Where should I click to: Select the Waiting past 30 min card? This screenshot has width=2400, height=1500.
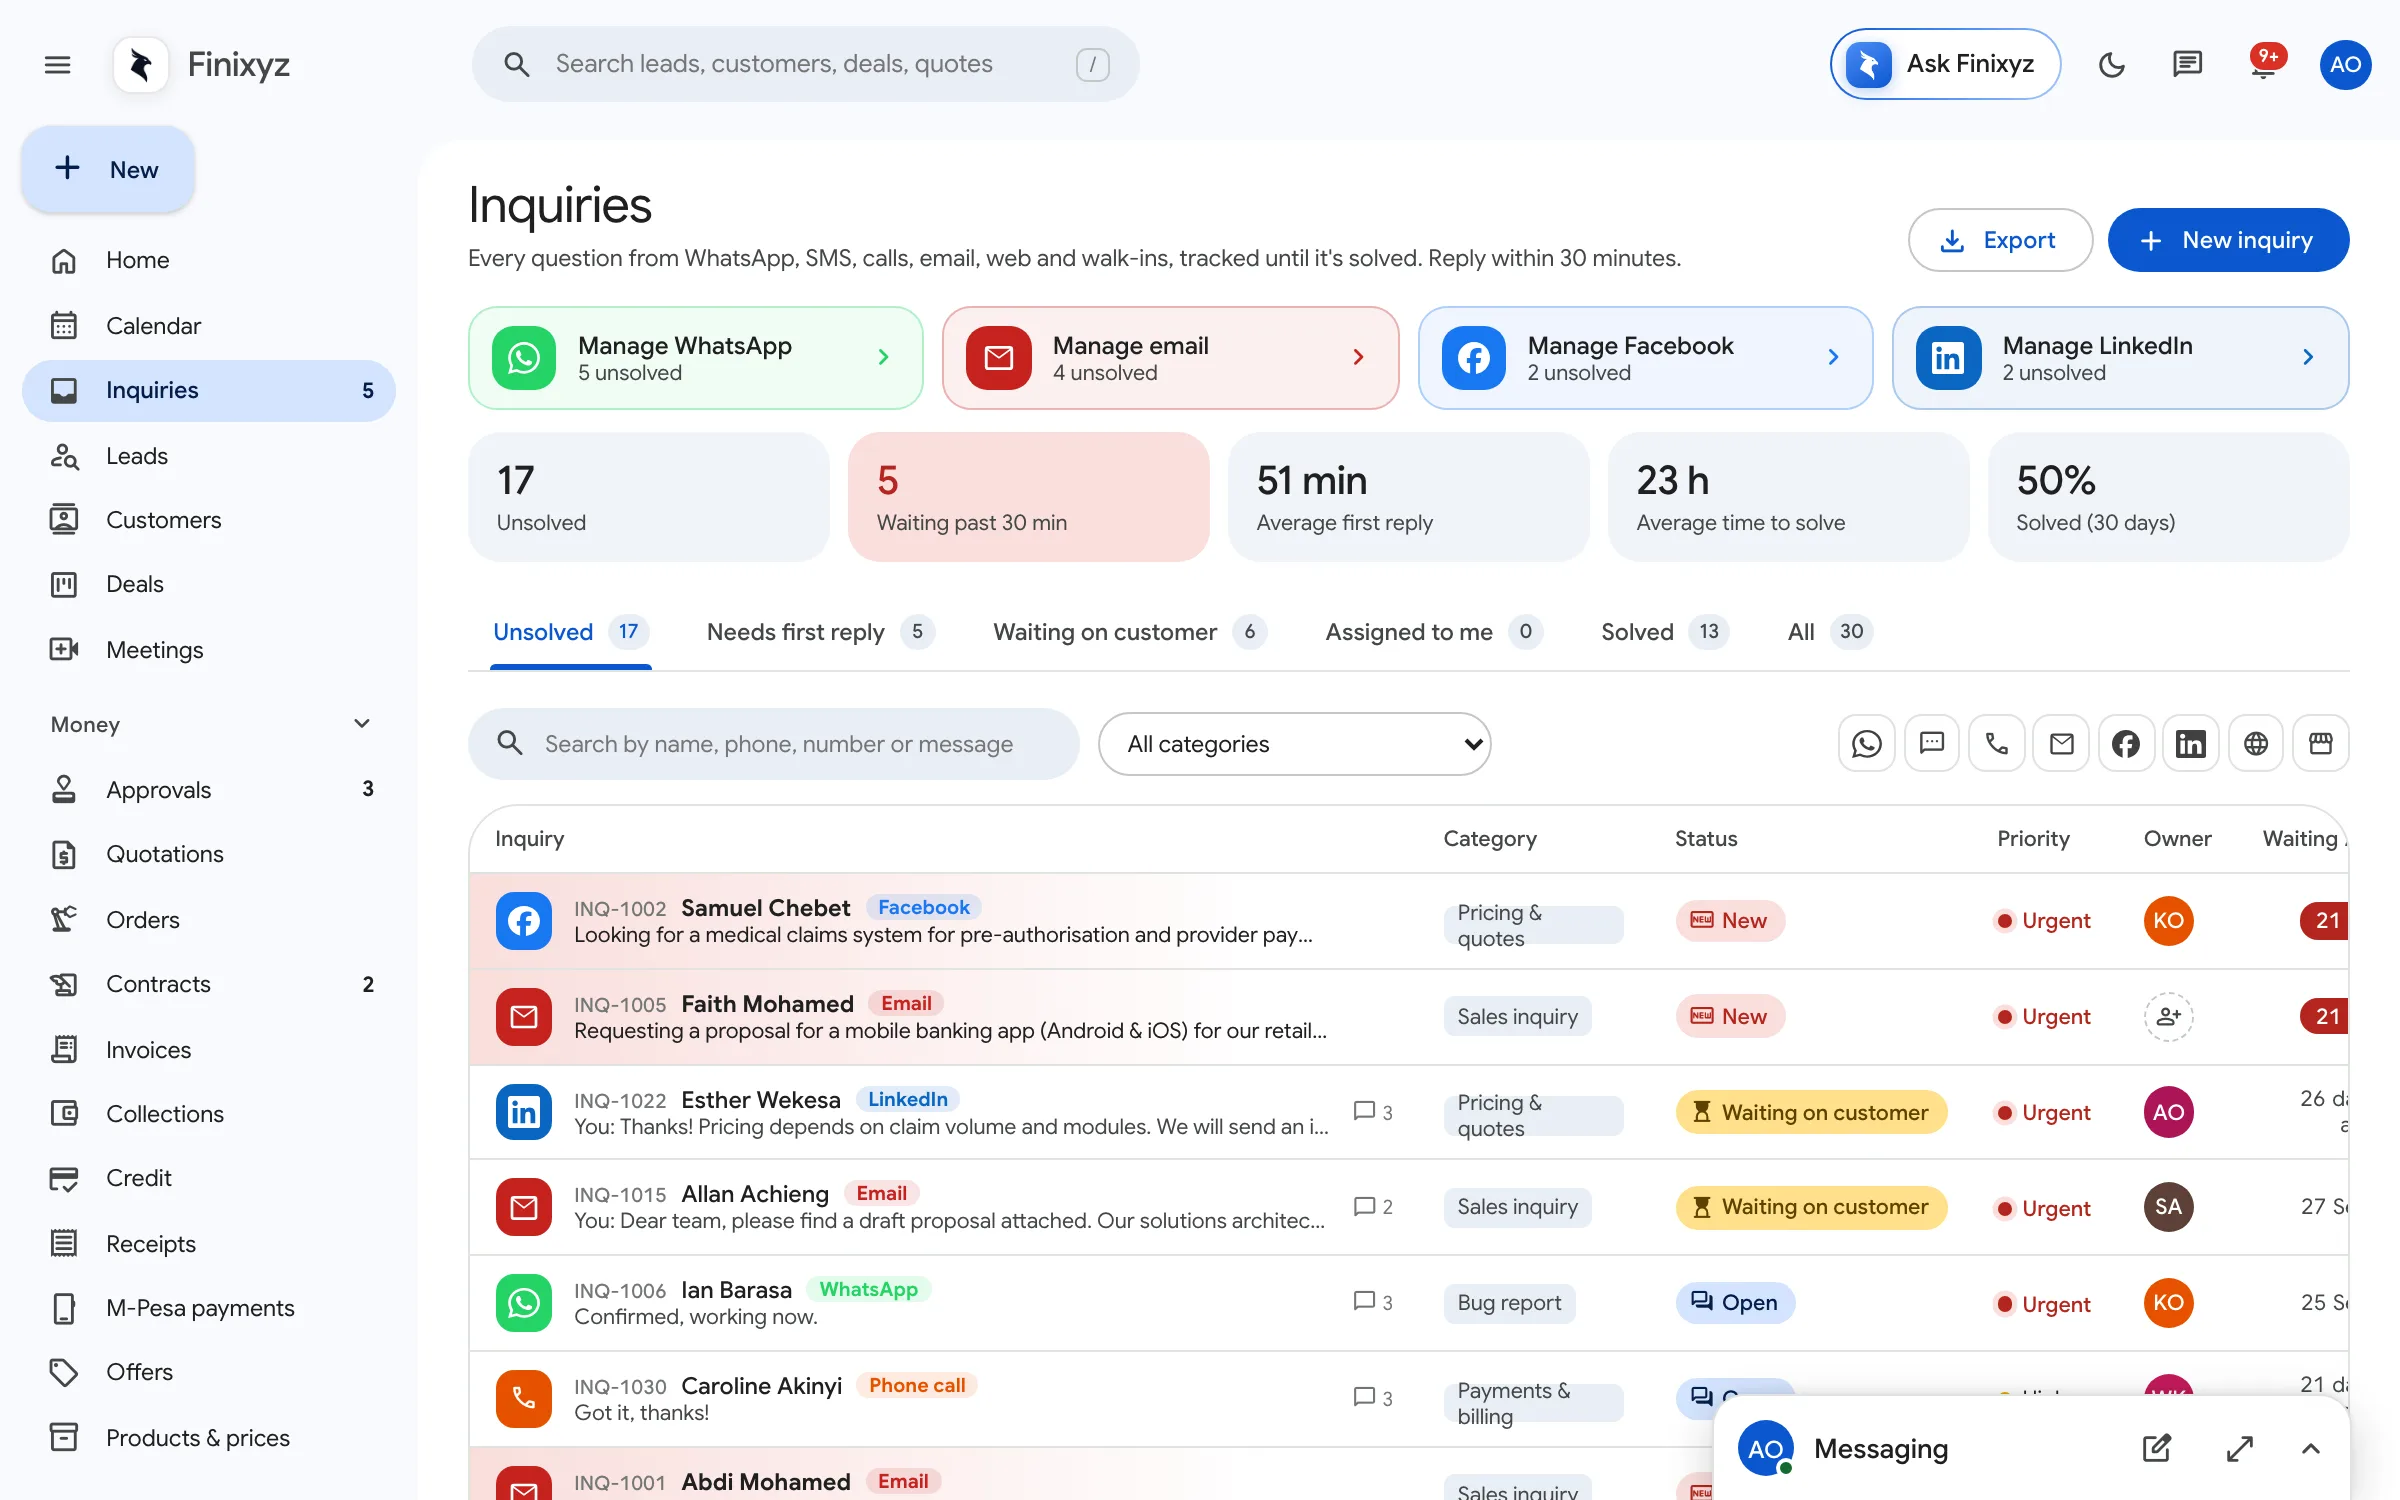pyautogui.click(x=1028, y=497)
